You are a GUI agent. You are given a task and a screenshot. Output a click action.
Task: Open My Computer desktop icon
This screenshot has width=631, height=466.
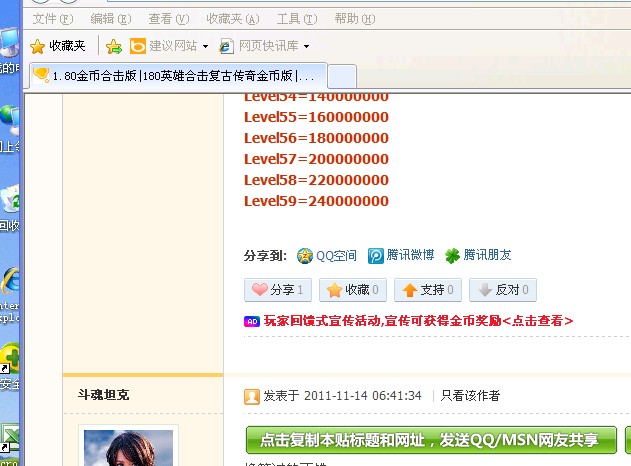pos(10,42)
